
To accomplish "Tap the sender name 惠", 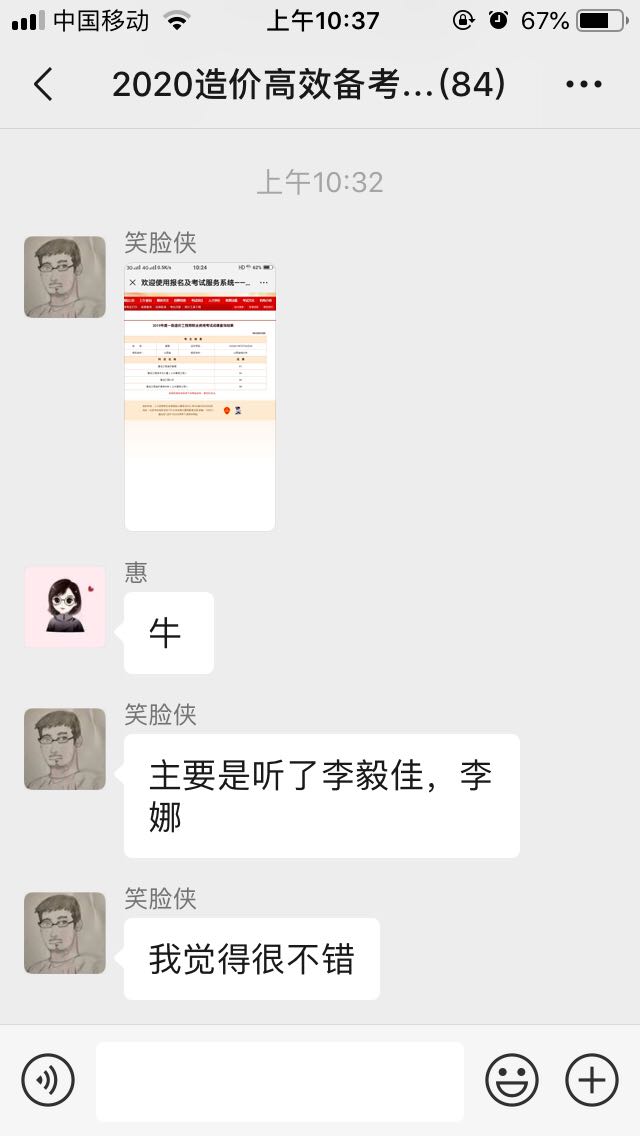I will tap(136, 572).
